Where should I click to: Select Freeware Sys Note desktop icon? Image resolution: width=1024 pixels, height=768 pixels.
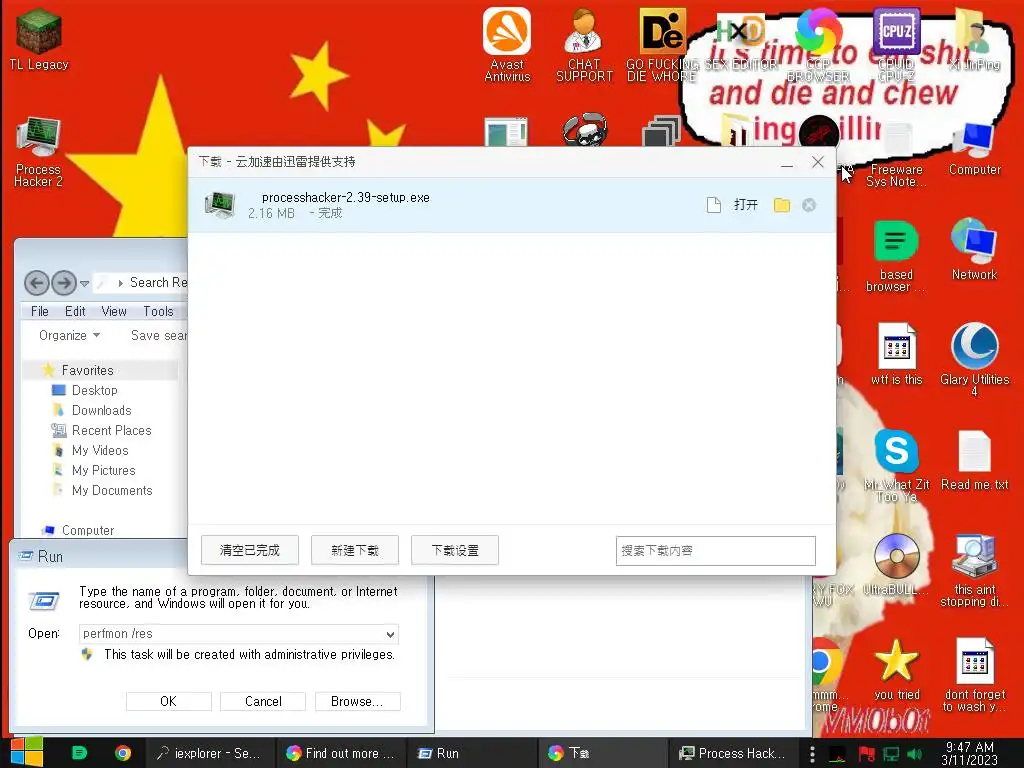[x=896, y=155]
